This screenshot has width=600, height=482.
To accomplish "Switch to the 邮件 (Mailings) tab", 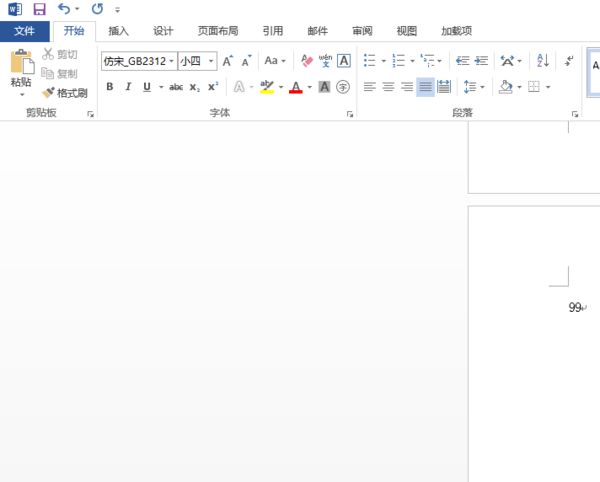I will point(318,31).
